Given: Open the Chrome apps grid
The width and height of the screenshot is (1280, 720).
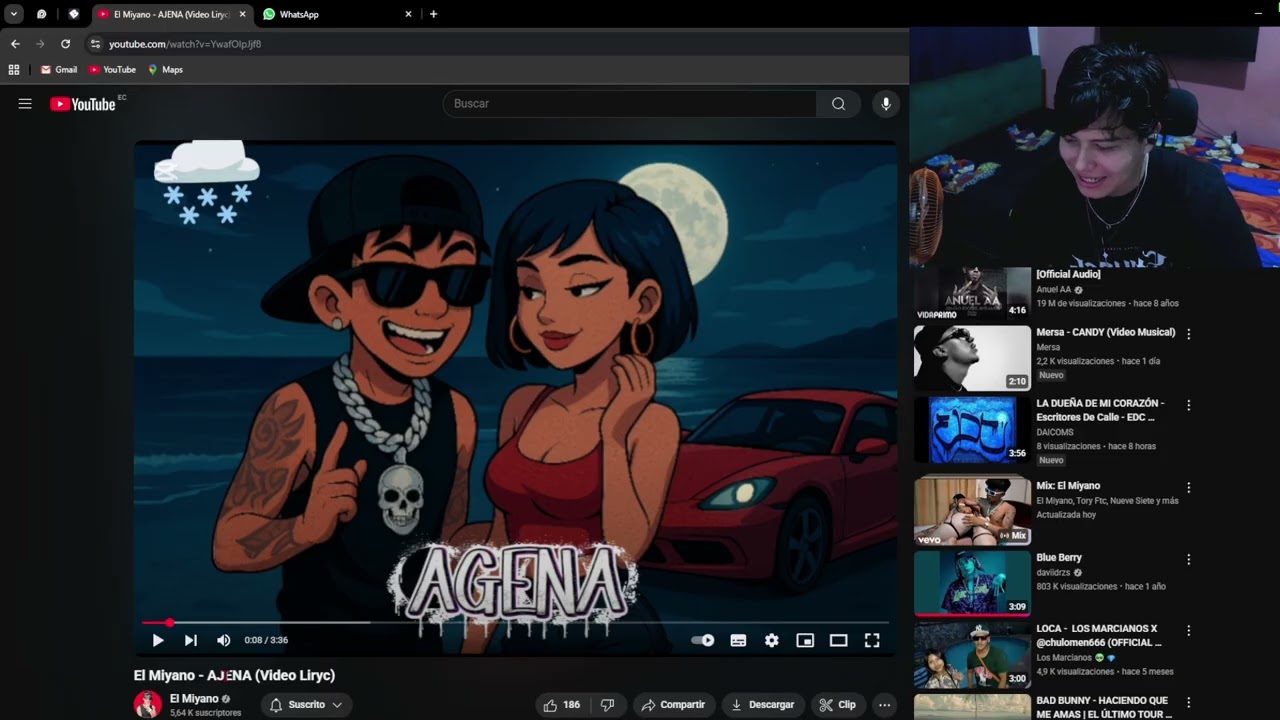Looking at the screenshot, I should [x=14, y=70].
